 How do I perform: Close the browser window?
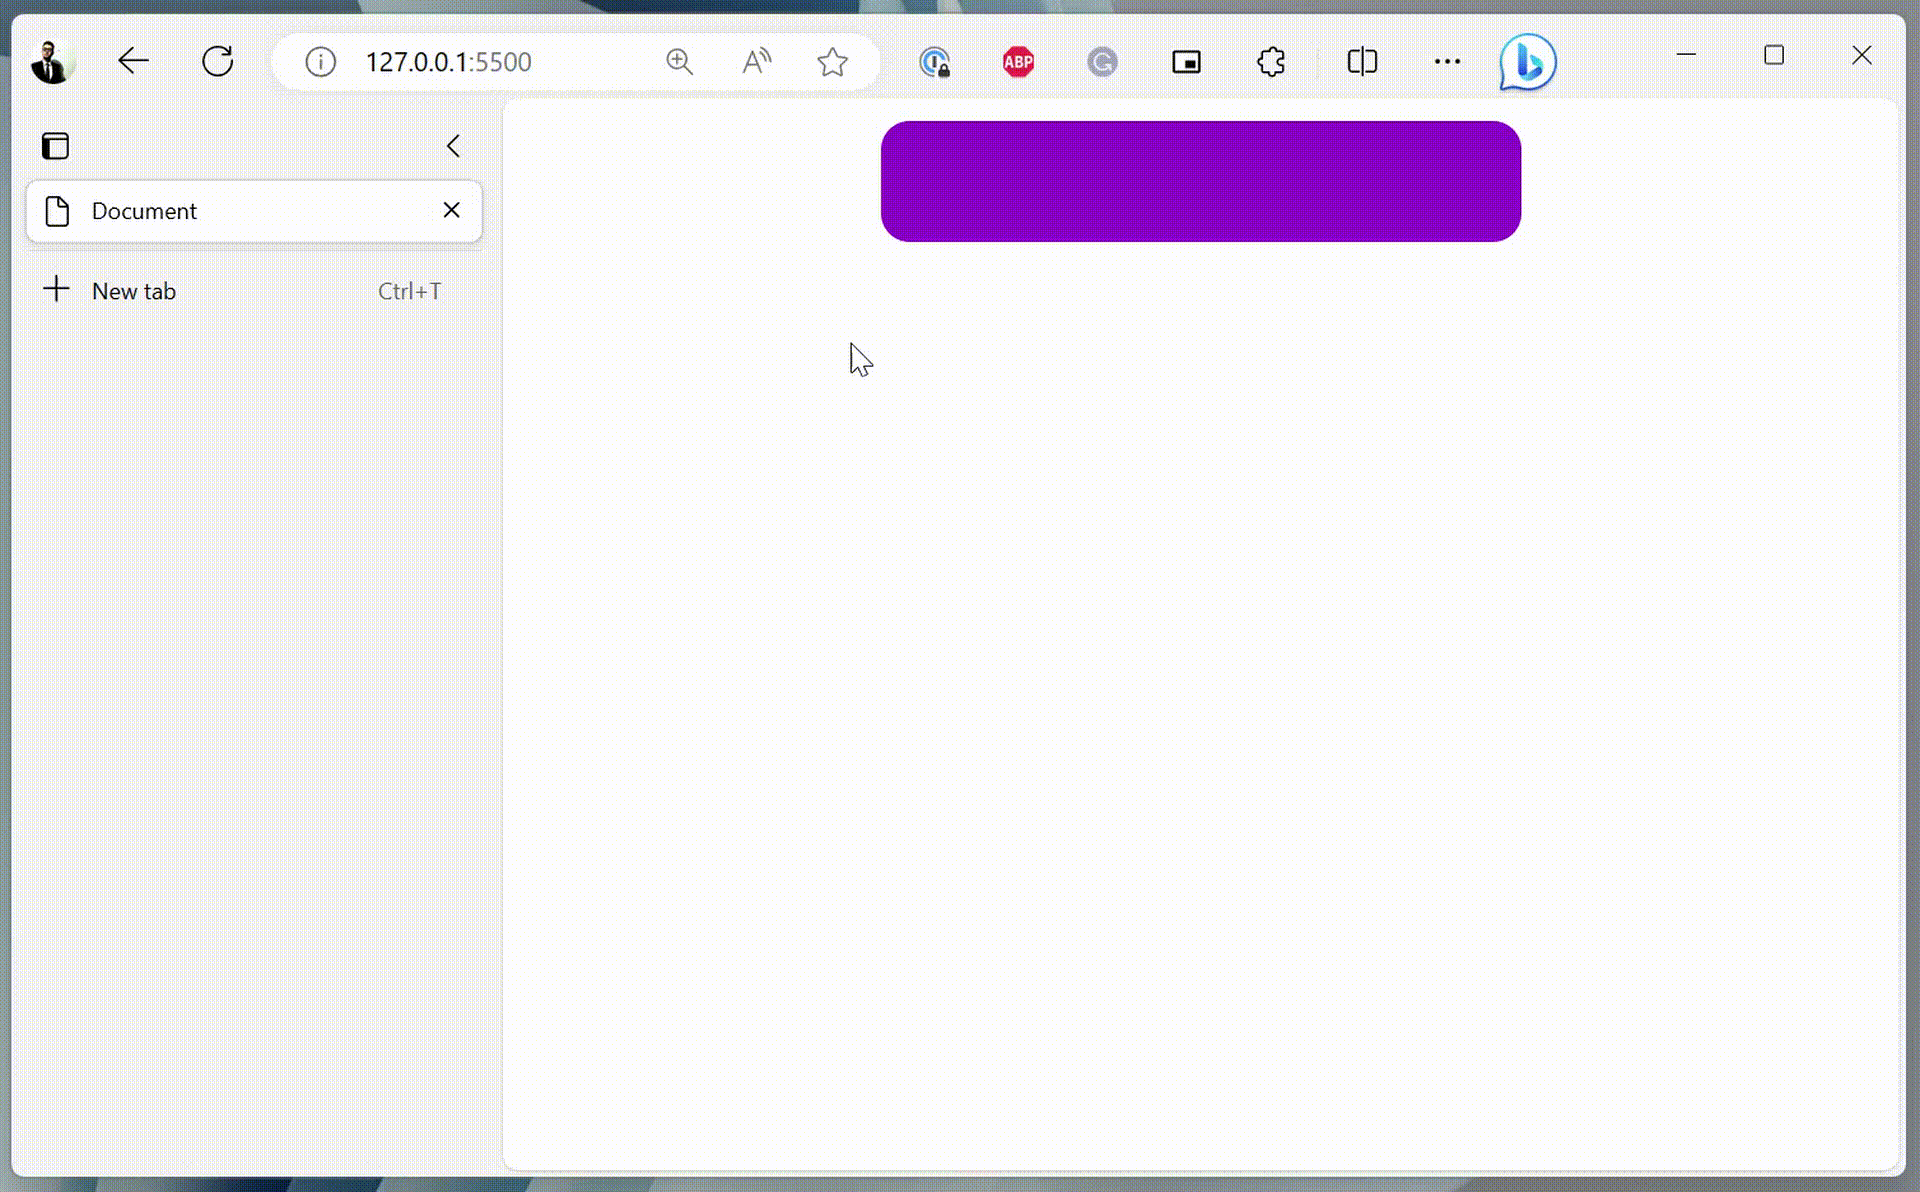(1861, 55)
